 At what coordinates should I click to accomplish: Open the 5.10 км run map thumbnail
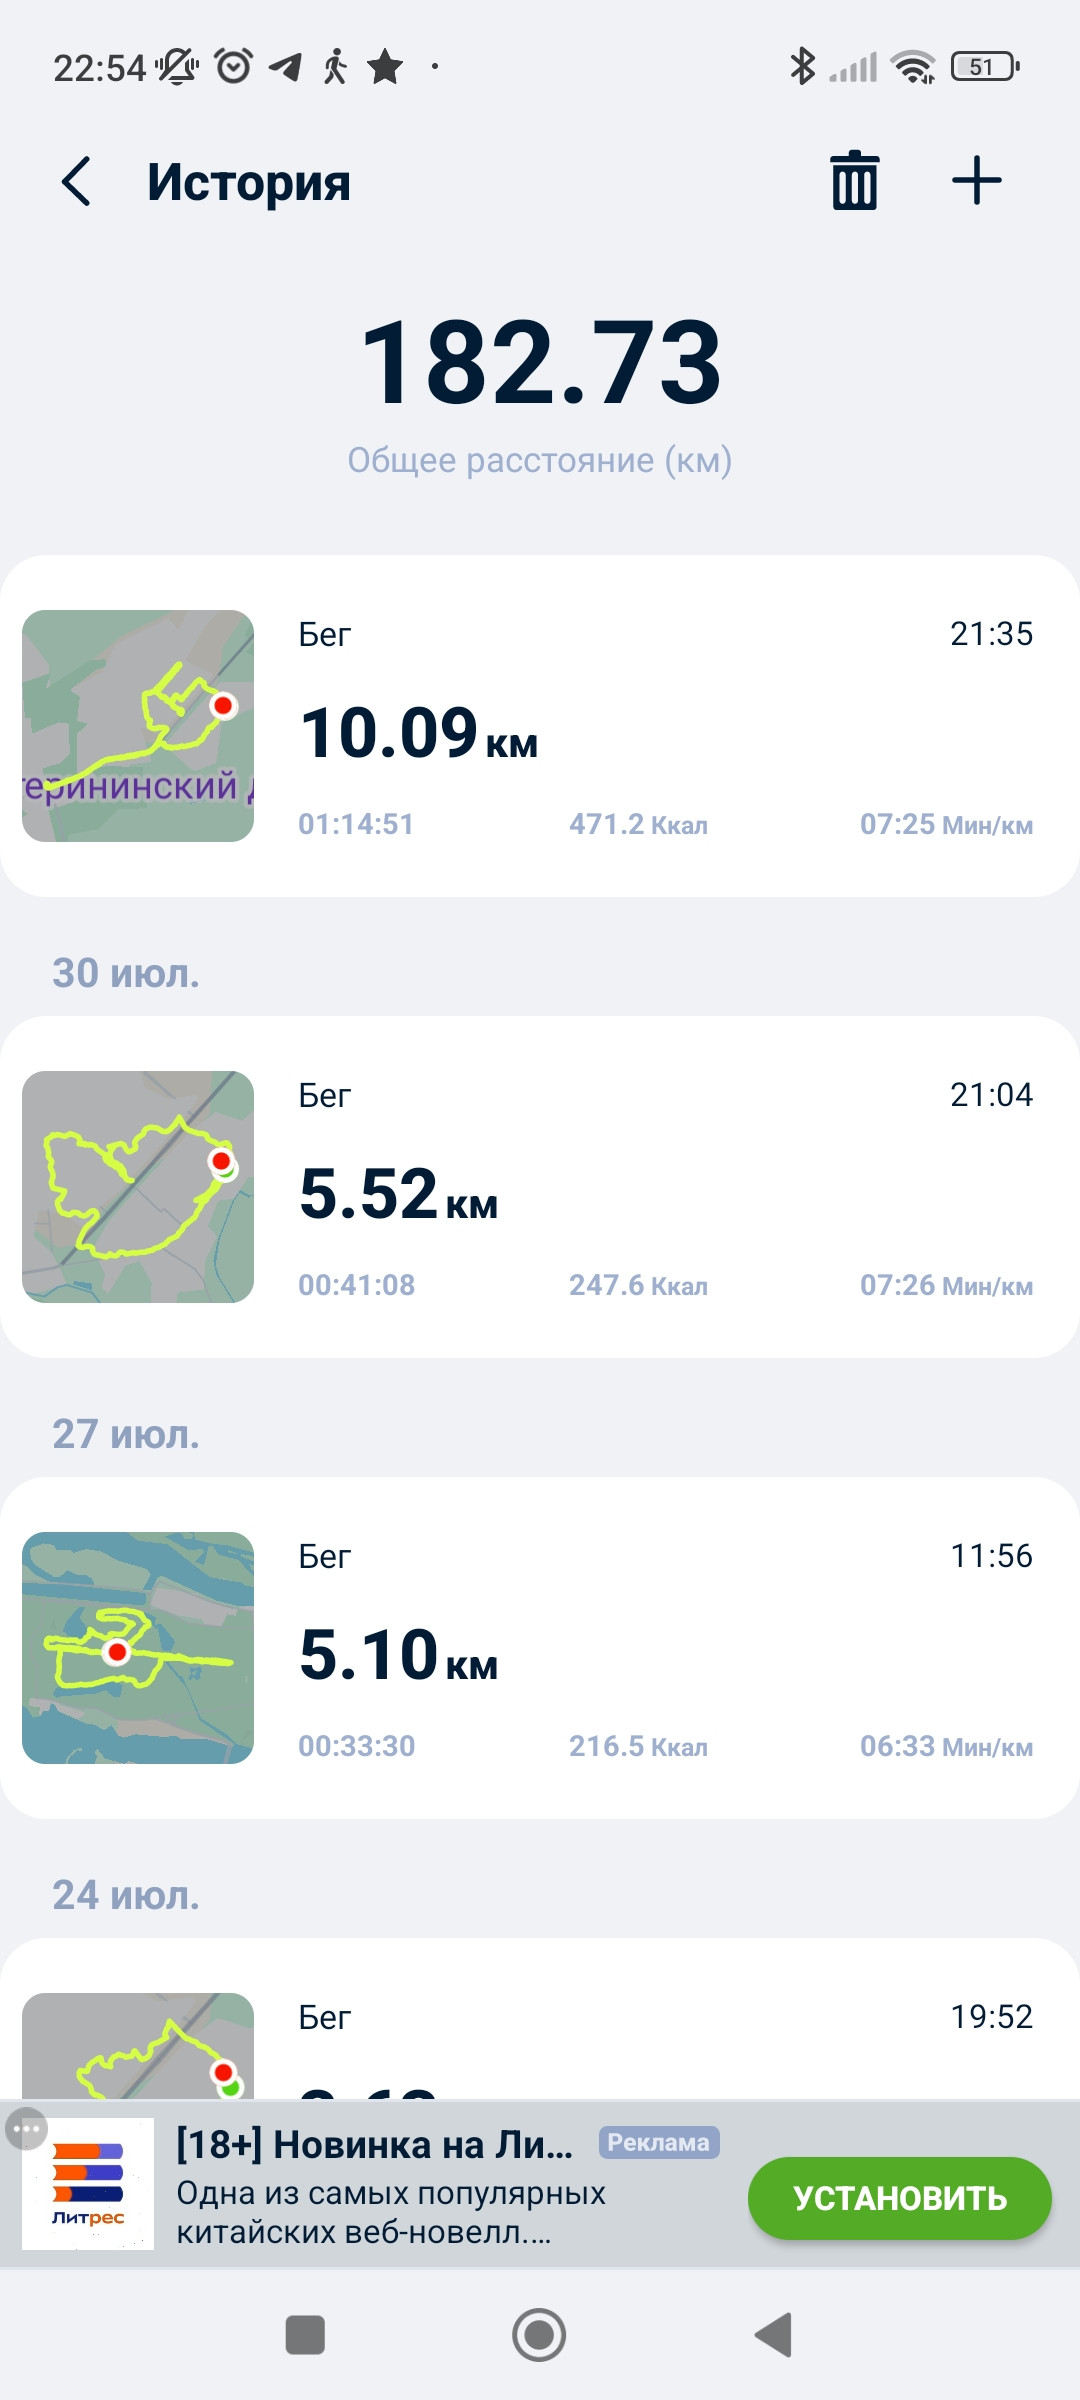[x=138, y=1648]
